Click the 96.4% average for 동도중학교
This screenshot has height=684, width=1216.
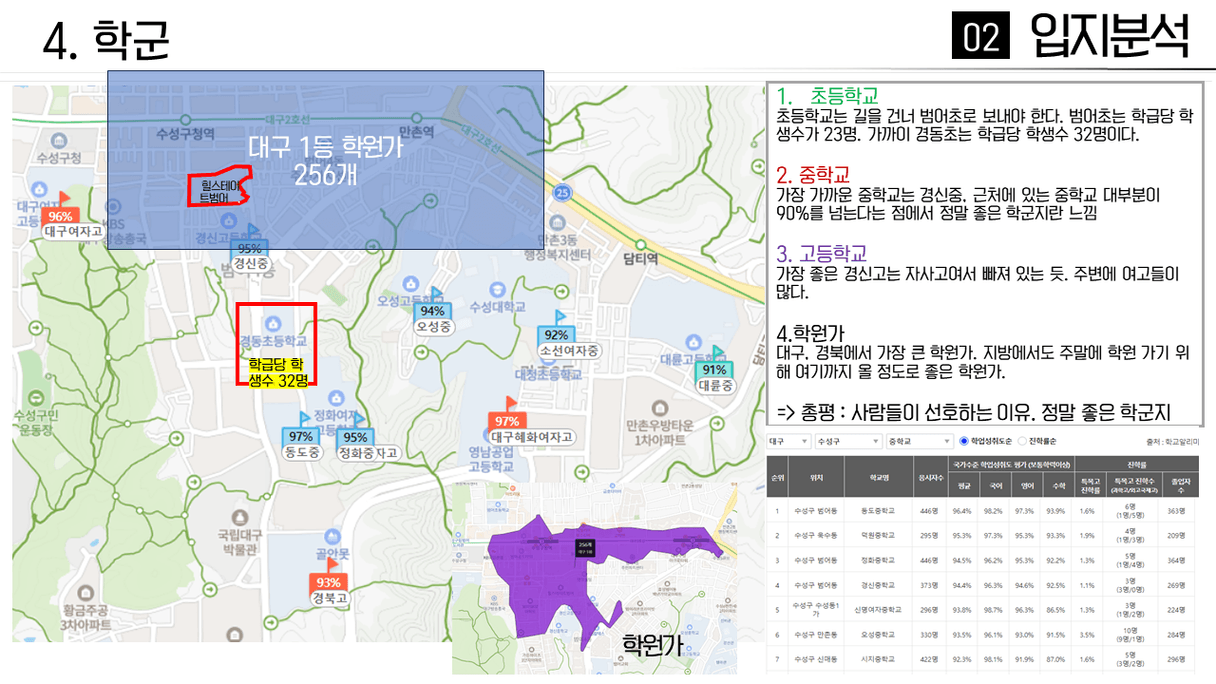coord(962,511)
